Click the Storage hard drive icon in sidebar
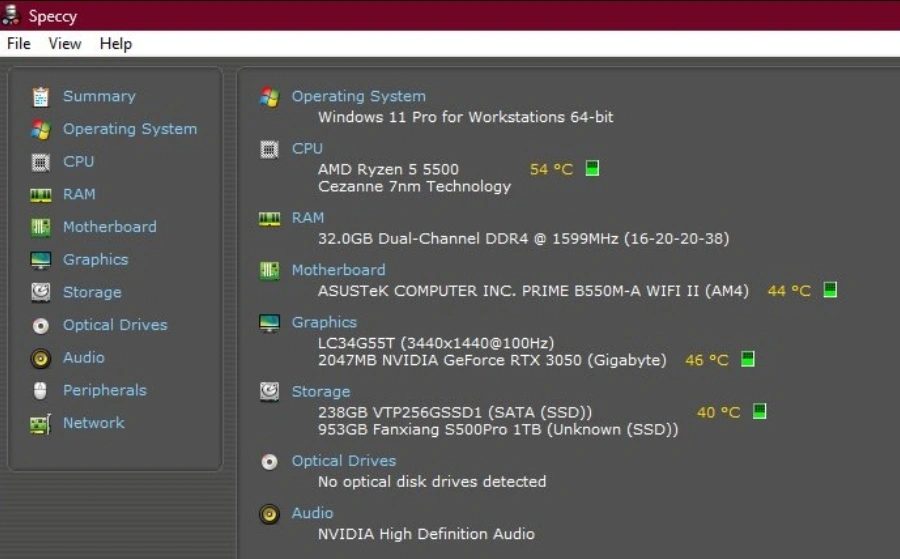Image resolution: width=900 pixels, height=559 pixels. 40,293
